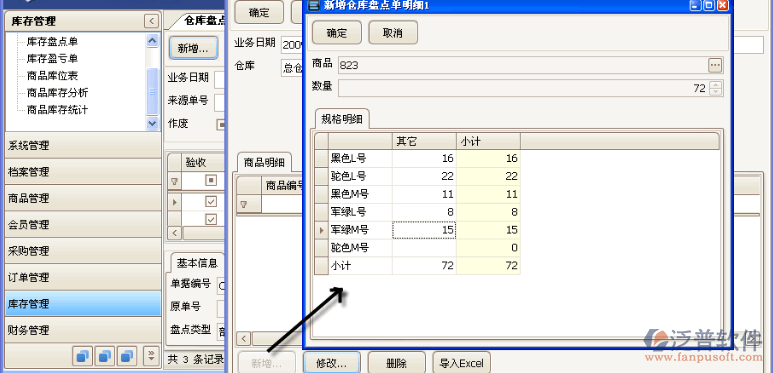
Task: Toggle the first record's 验收 checkbox
Action: (211, 202)
